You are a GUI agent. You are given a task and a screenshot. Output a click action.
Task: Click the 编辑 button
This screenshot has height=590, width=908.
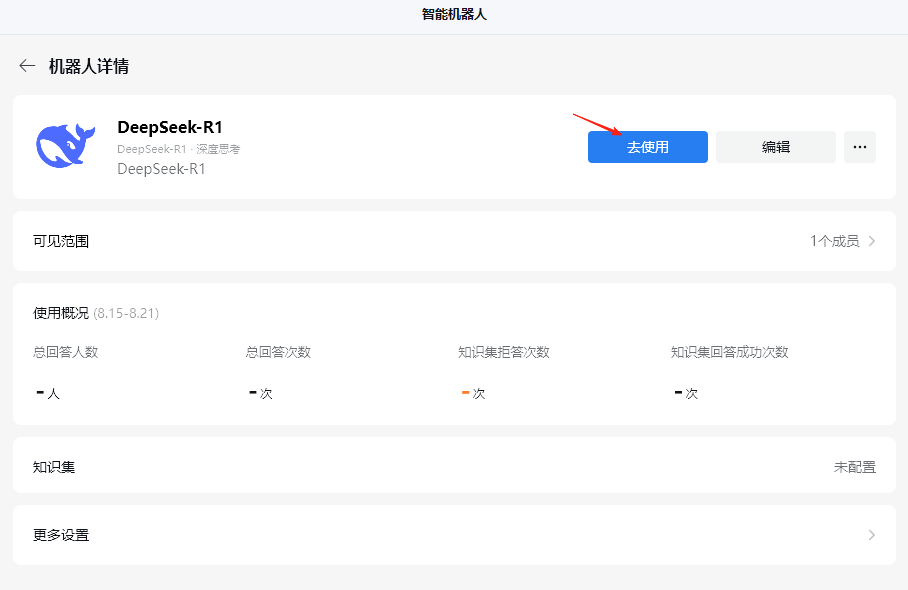click(x=775, y=147)
